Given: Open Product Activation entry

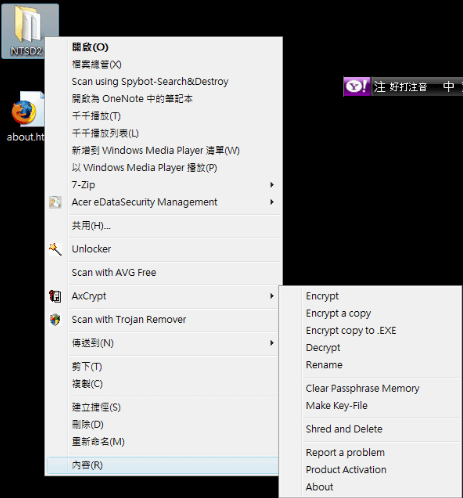Looking at the screenshot, I should (370, 470).
